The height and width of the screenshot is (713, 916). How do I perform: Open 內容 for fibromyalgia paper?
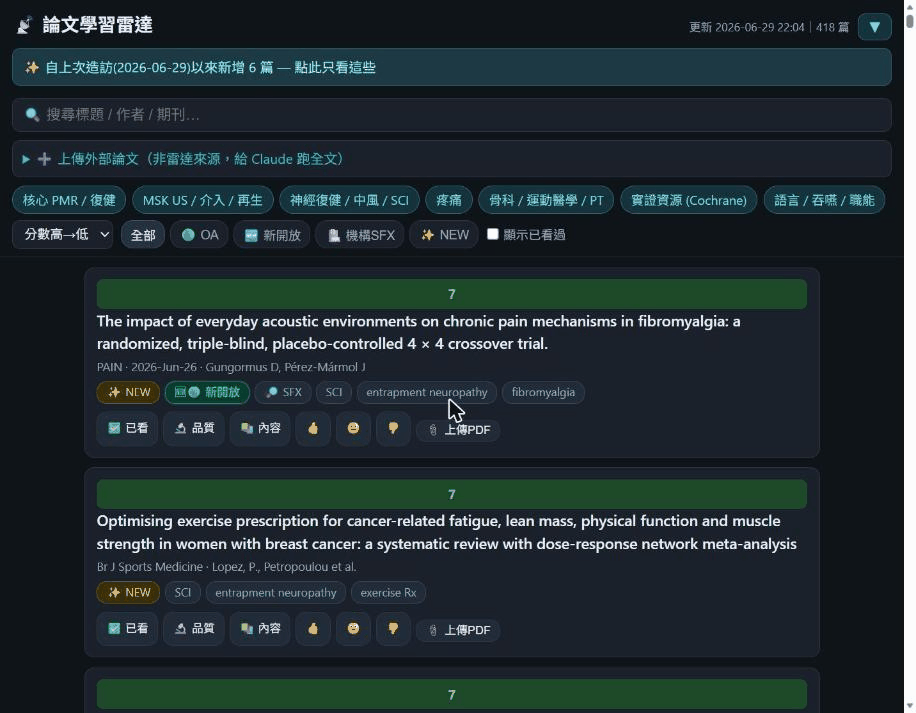tap(261, 429)
